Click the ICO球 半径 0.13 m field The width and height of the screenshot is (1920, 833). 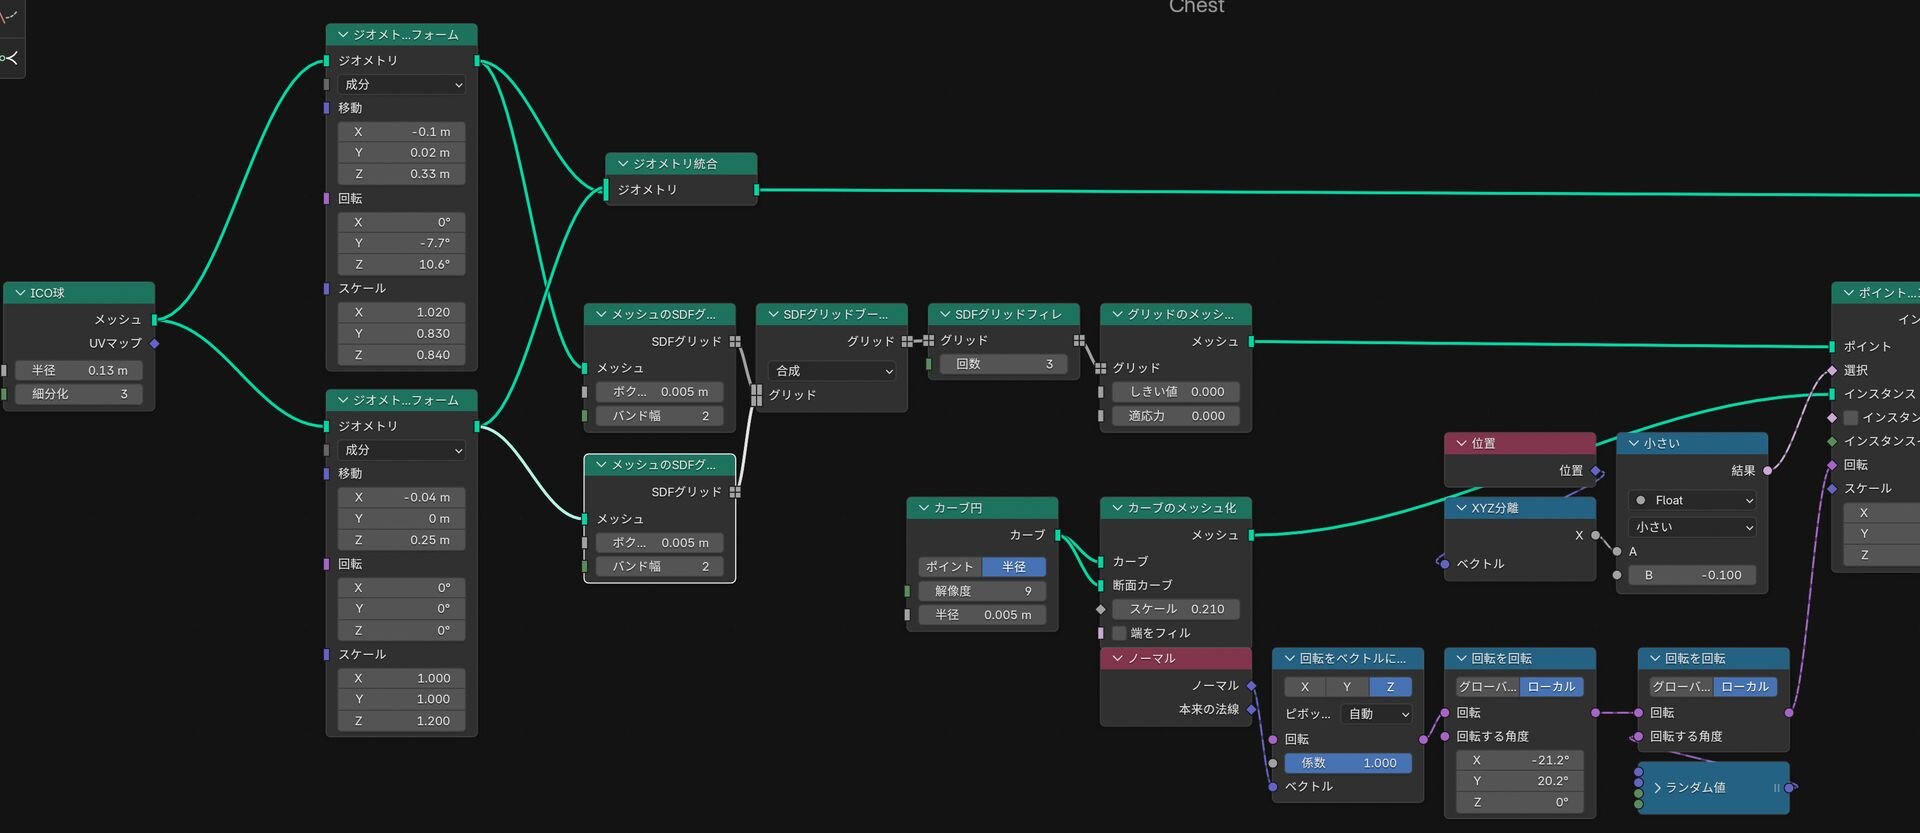79,371
